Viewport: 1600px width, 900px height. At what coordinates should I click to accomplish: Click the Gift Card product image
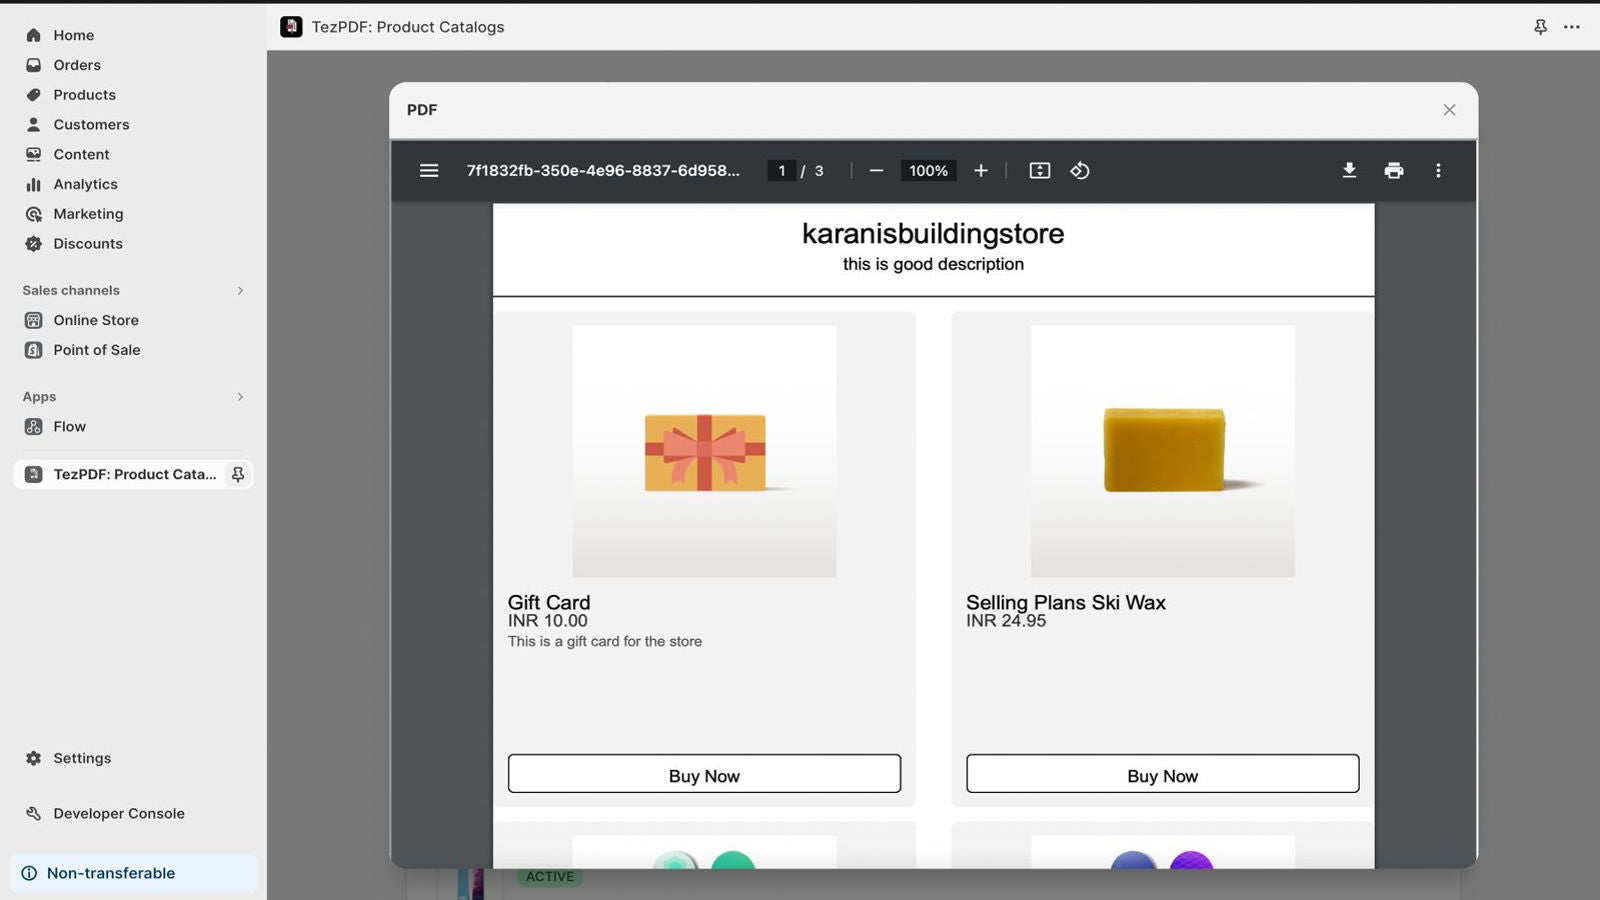[x=704, y=451]
